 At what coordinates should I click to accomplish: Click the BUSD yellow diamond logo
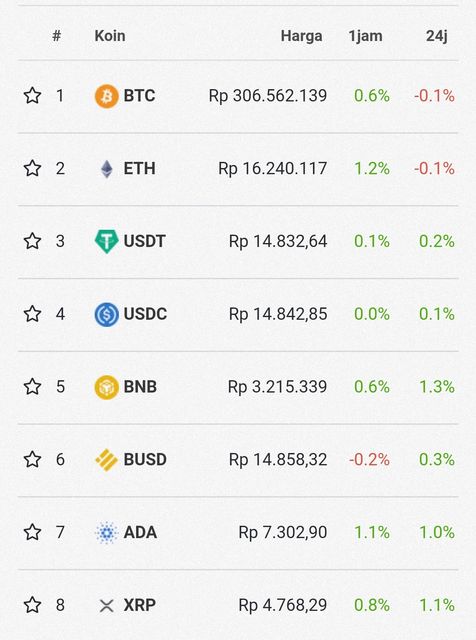pos(107,460)
